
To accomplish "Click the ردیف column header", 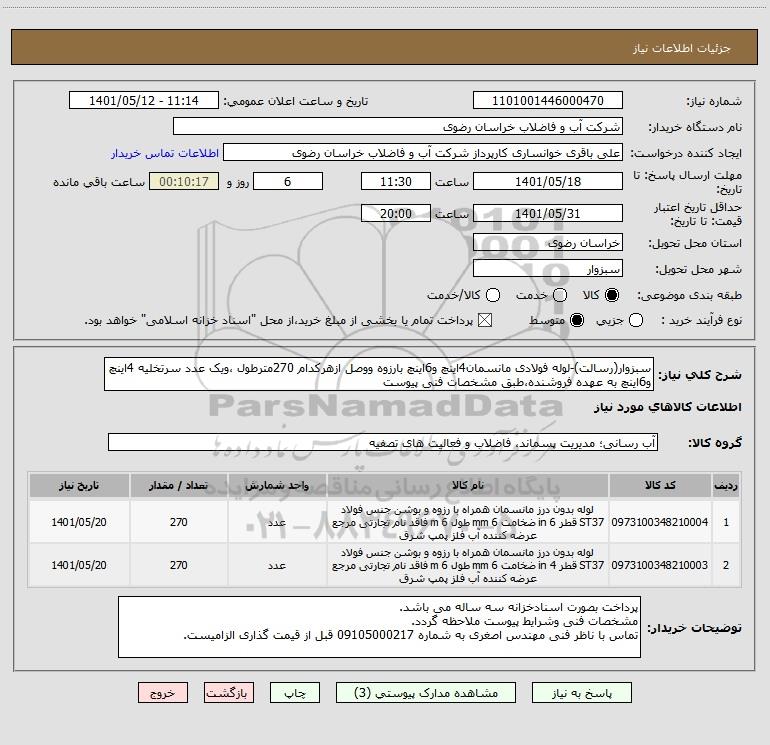I will [x=726, y=485].
